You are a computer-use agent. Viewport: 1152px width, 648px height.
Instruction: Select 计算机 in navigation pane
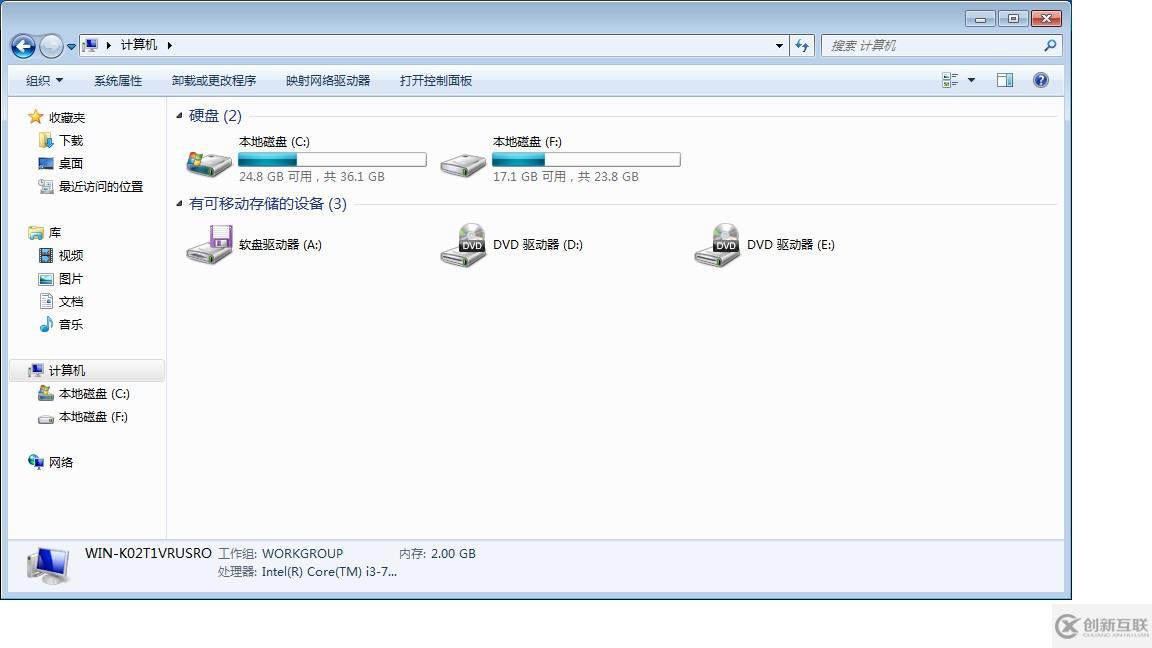coord(87,370)
